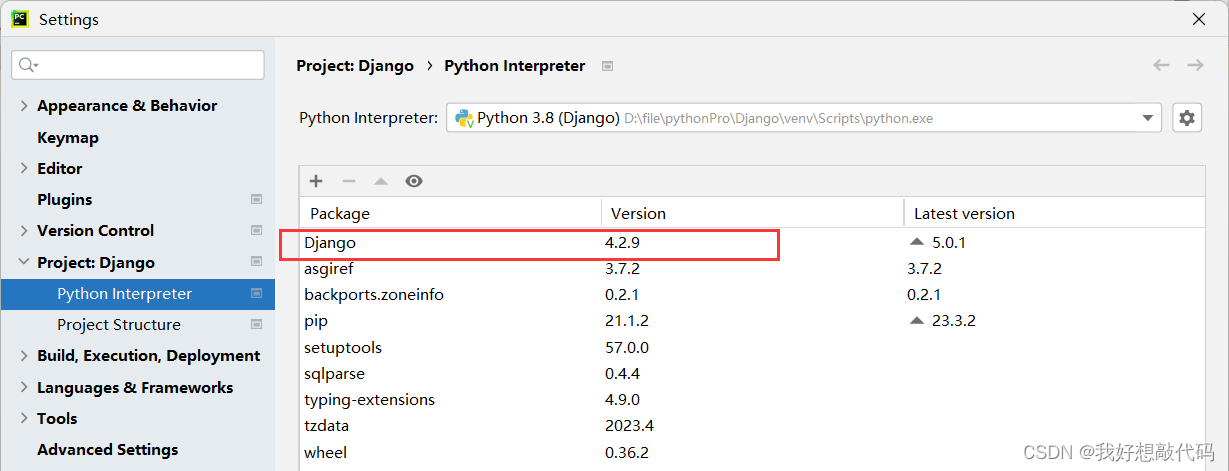Close the Settings window
This screenshot has height=471, width=1229.
point(1199,19)
